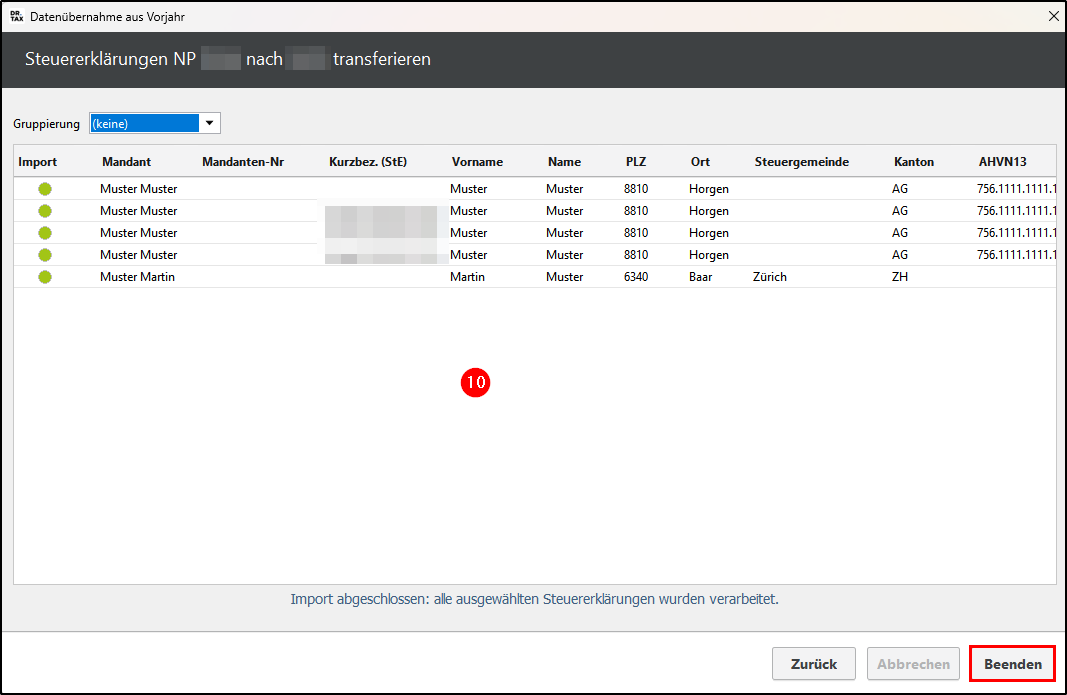The height and width of the screenshot is (695, 1067).
Task: Click the Dr. Tax app icon in title bar
Action: coord(16,17)
